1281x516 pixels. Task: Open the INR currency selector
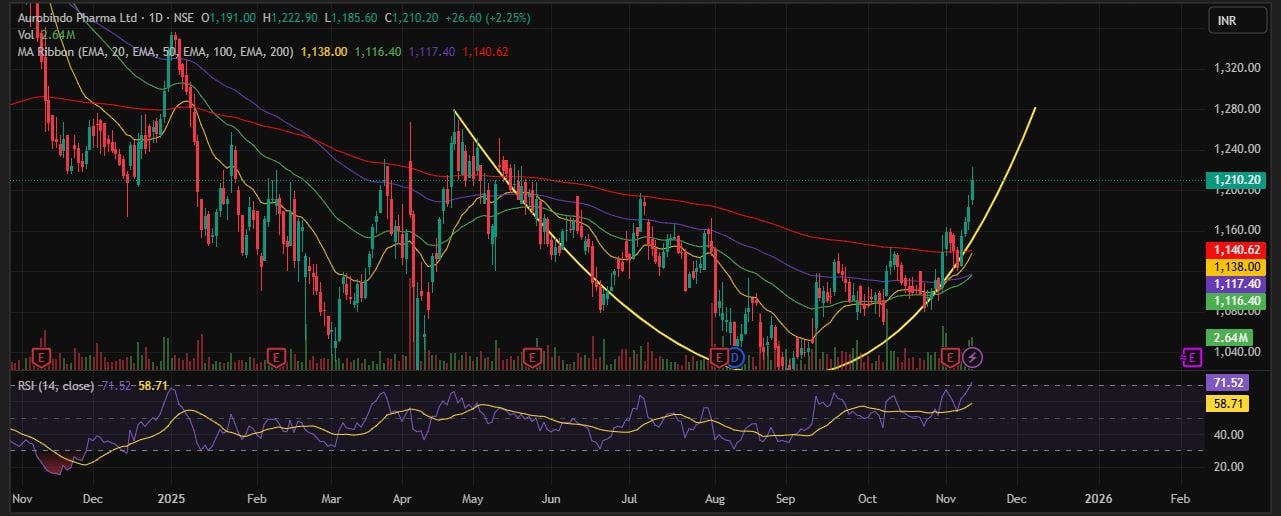click(1237, 20)
